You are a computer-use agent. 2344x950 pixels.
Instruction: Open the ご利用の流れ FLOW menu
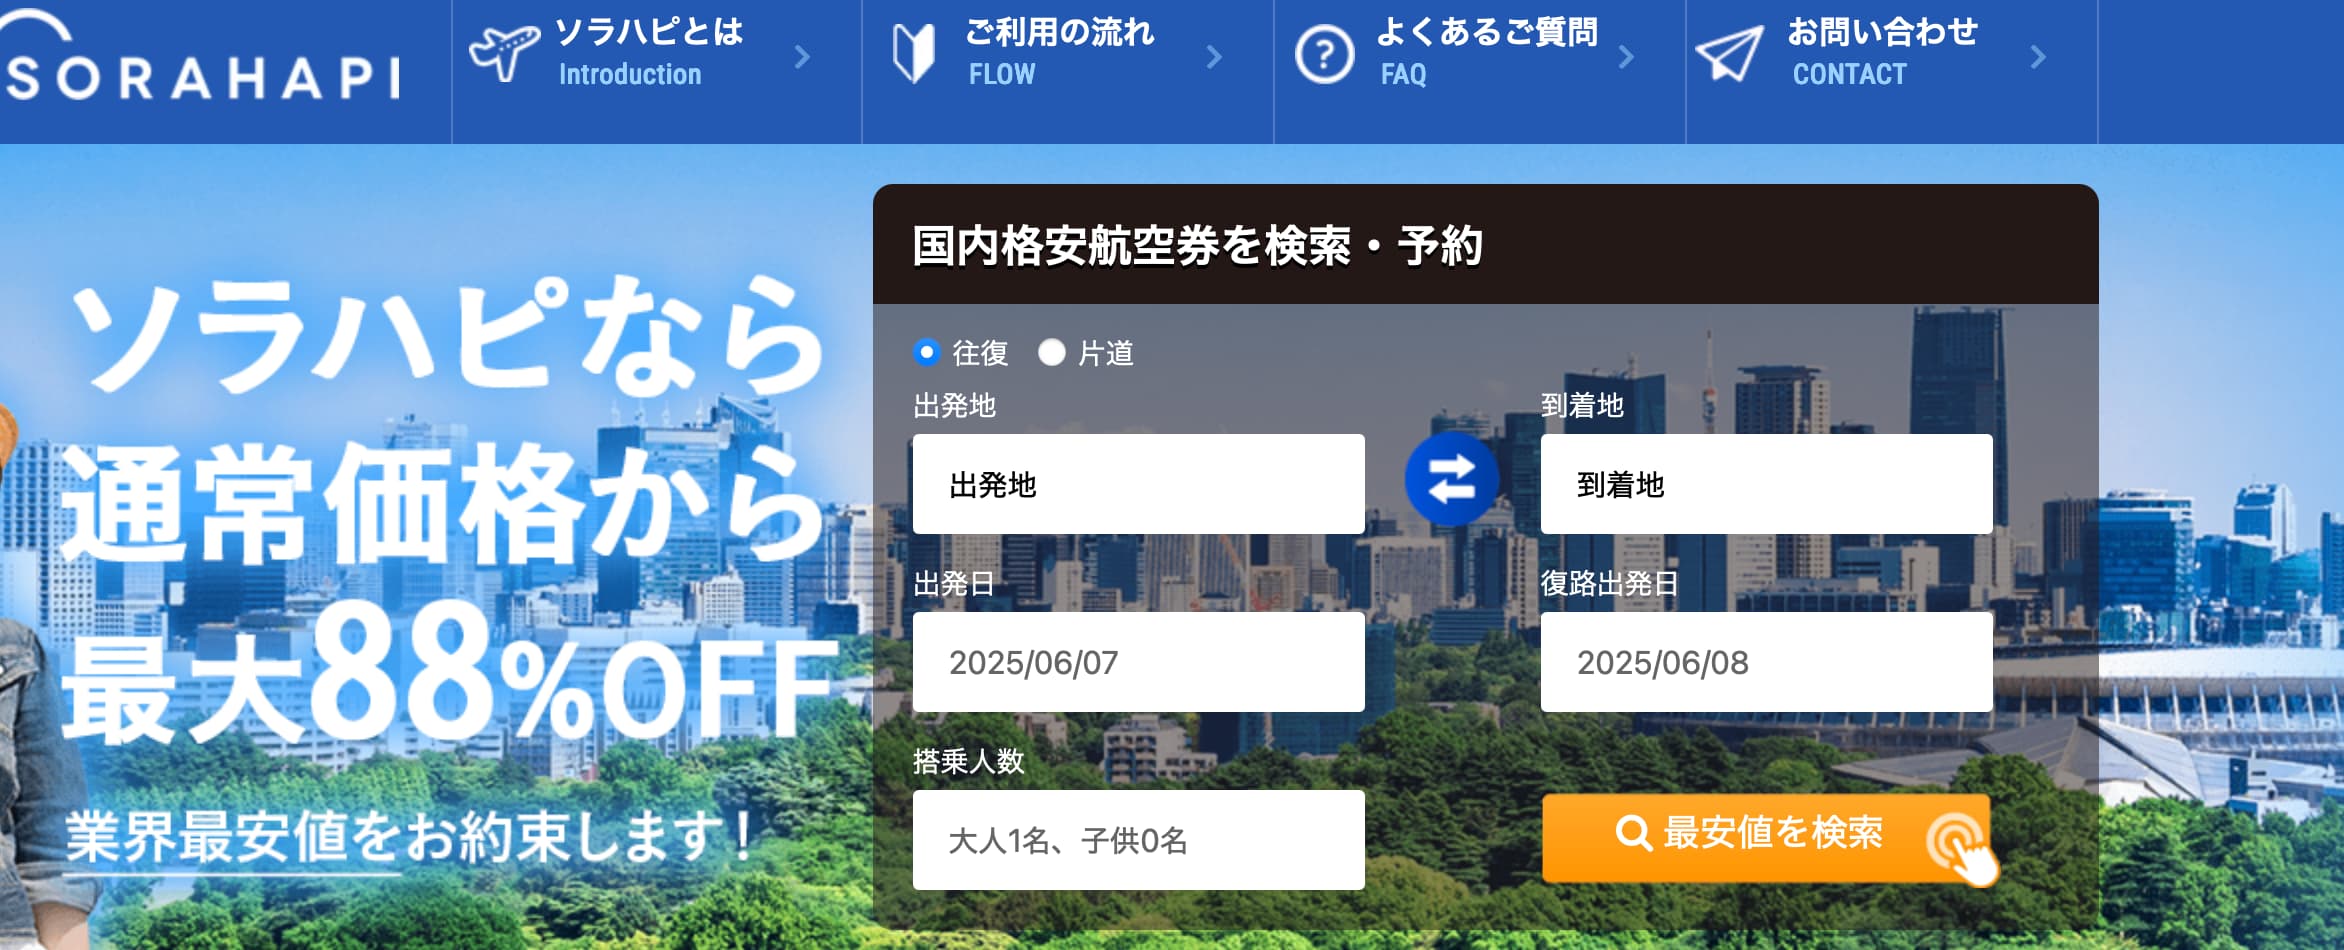[1068, 70]
